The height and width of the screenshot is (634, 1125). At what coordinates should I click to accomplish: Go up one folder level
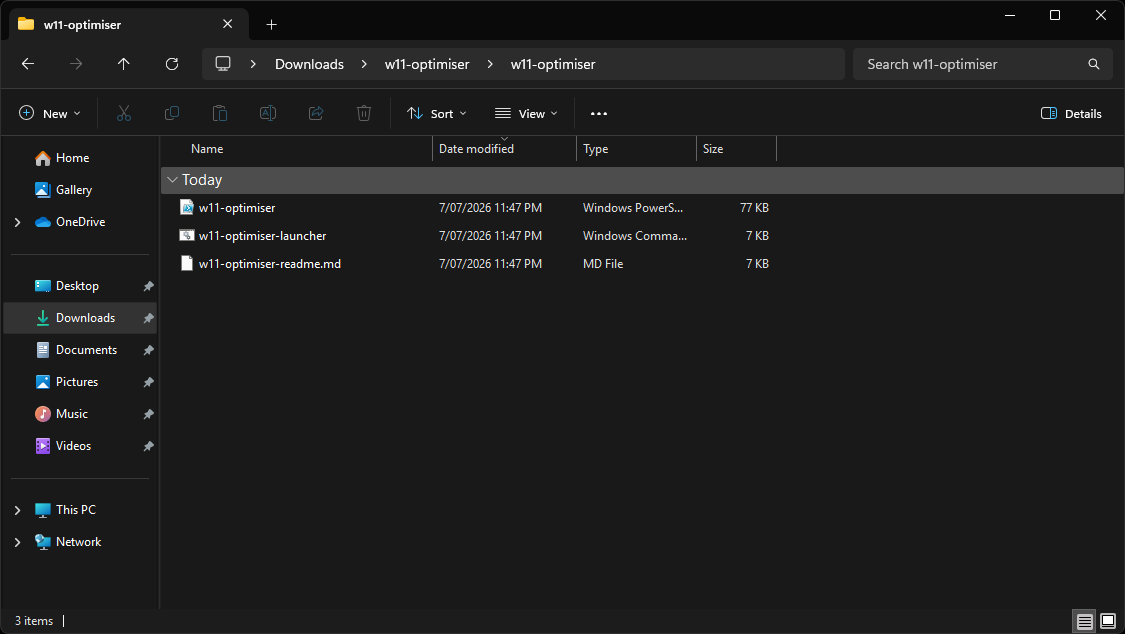[123, 64]
